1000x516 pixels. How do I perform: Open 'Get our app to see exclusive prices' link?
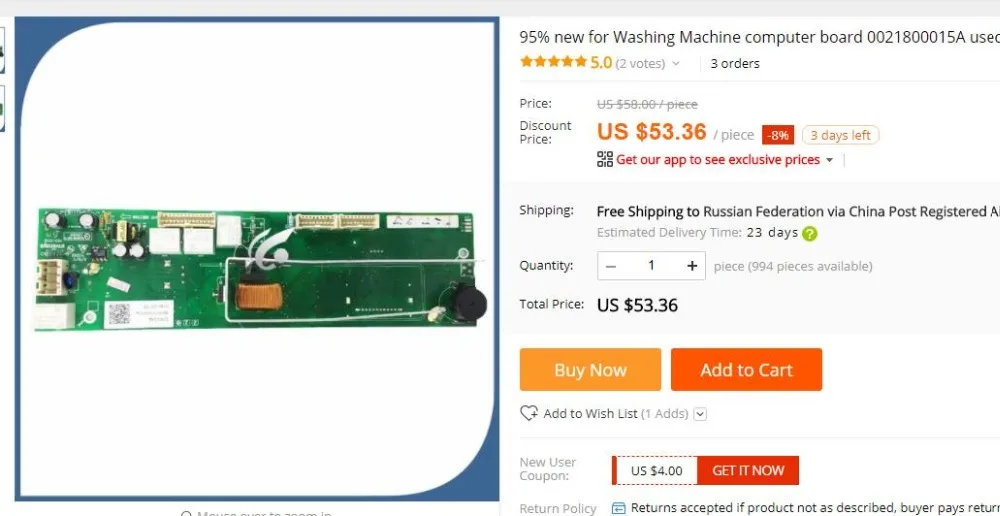pyautogui.click(x=717, y=159)
